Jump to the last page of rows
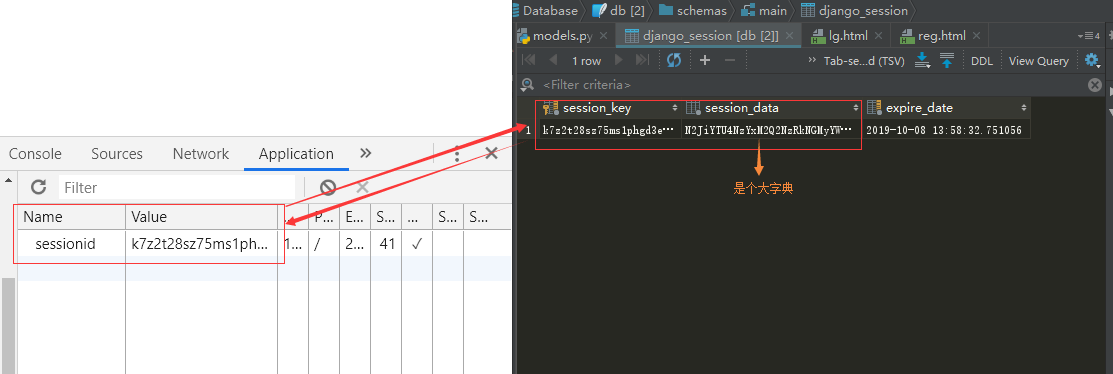This screenshot has height=374, width=1113. [x=642, y=60]
